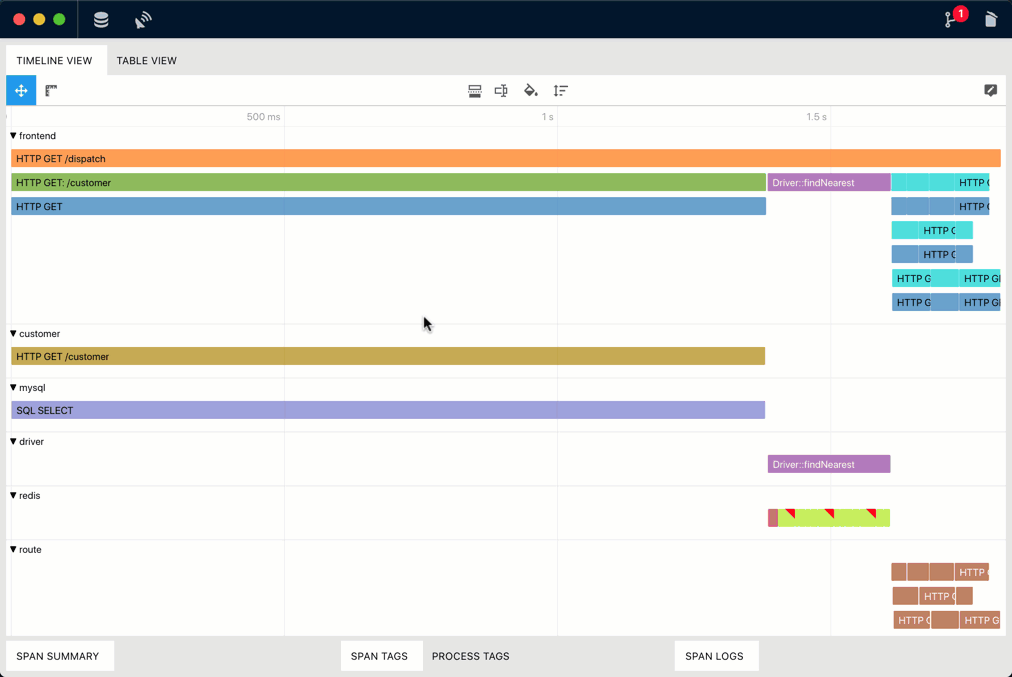Click the 500 ms time axis label
Image resolution: width=1012 pixels, height=677 pixels.
point(263,117)
